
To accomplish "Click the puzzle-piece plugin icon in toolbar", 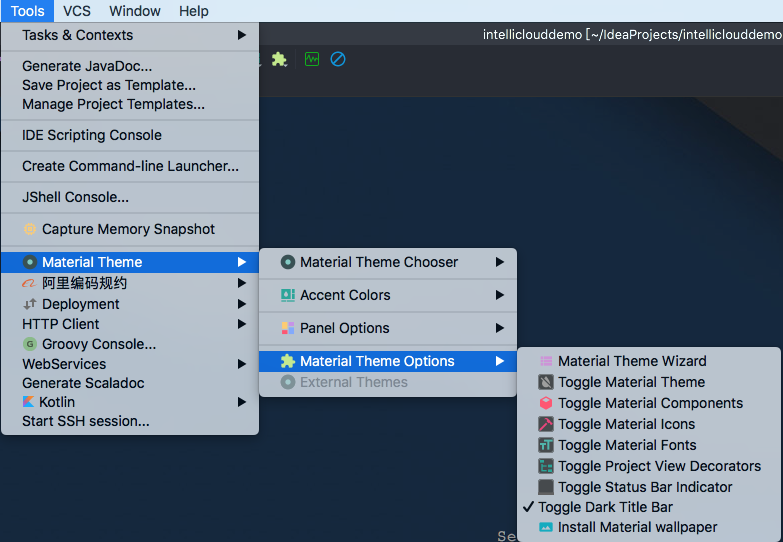I will click(x=279, y=59).
